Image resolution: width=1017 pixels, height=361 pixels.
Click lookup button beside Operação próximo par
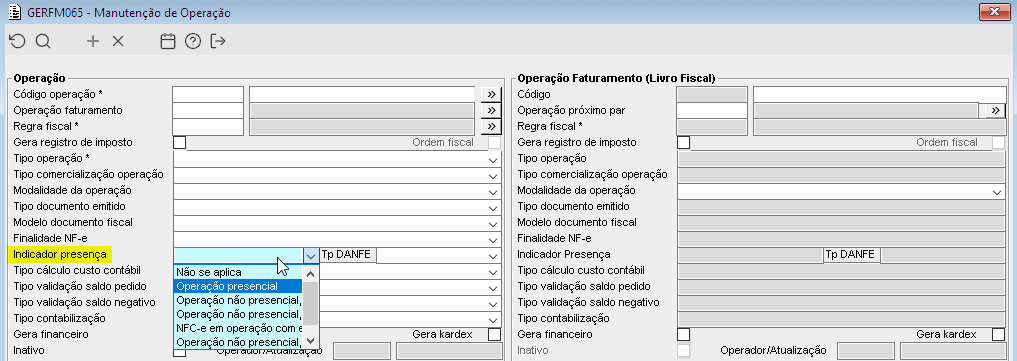(995, 110)
